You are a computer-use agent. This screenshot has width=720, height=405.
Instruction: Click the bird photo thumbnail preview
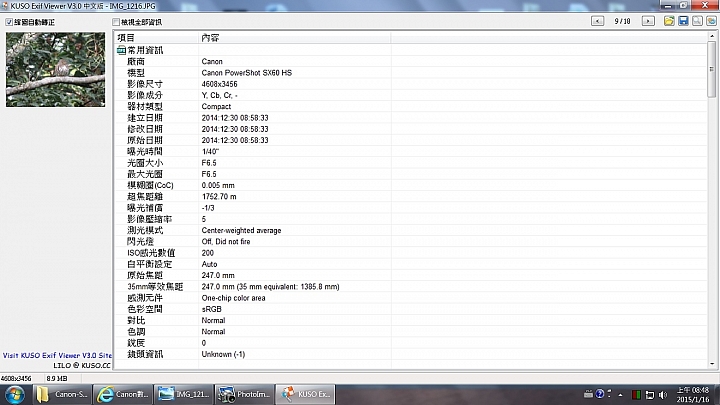click(56, 69)
